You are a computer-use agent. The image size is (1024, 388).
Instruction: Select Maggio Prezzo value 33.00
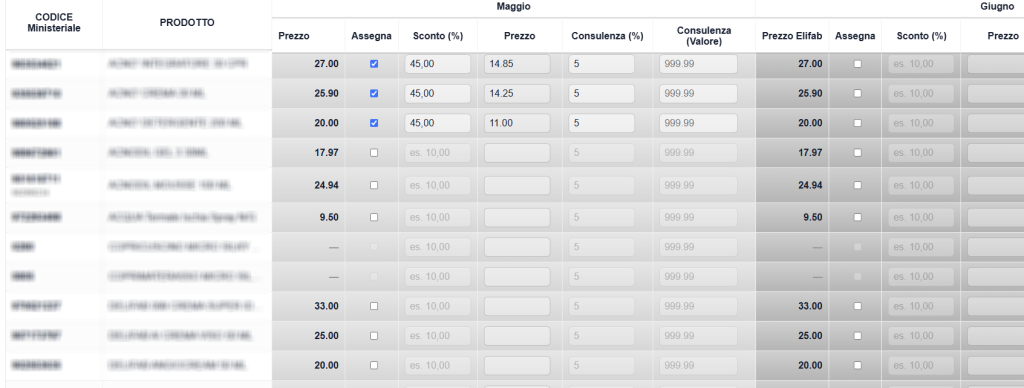(x=326, y=306)
